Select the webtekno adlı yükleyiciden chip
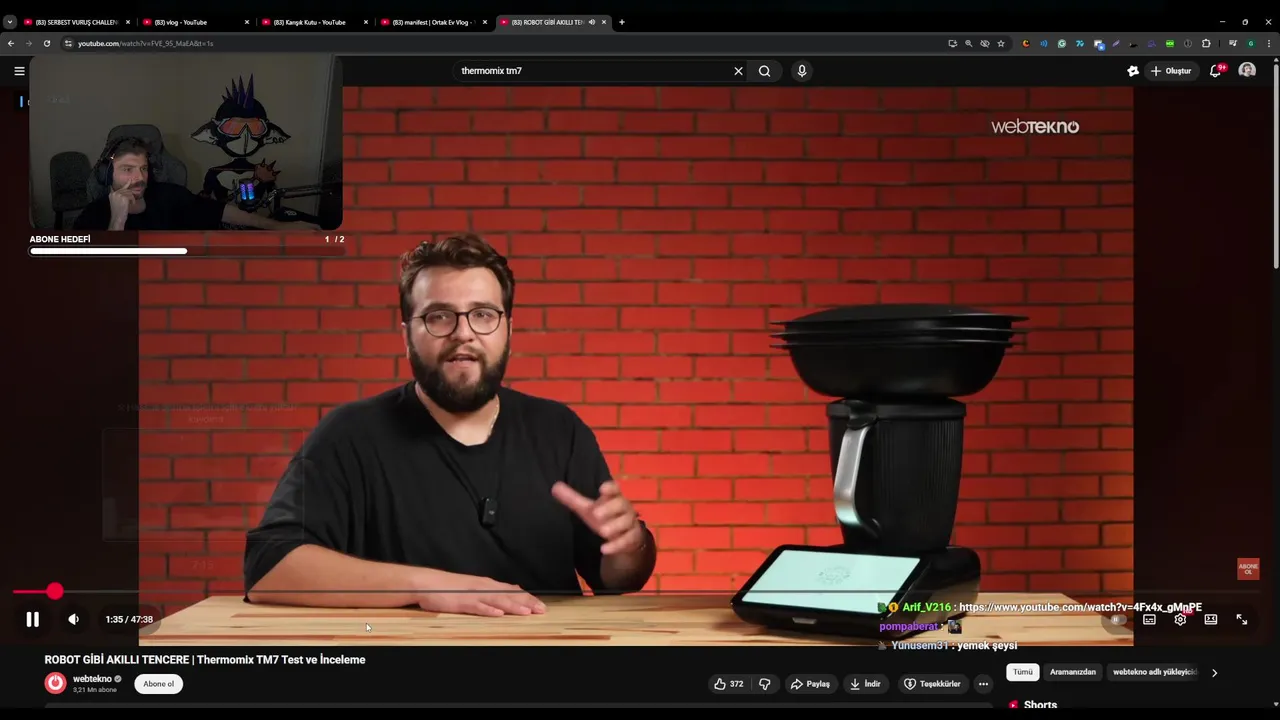The image size is (1280, 720). [x=1155, y=672]
